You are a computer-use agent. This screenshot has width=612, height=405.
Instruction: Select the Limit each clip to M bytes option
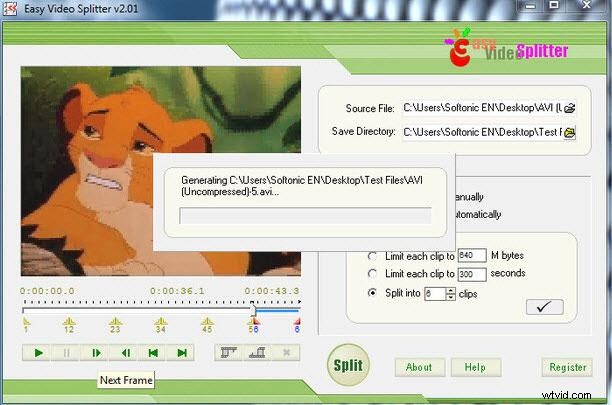coord(372,256)
